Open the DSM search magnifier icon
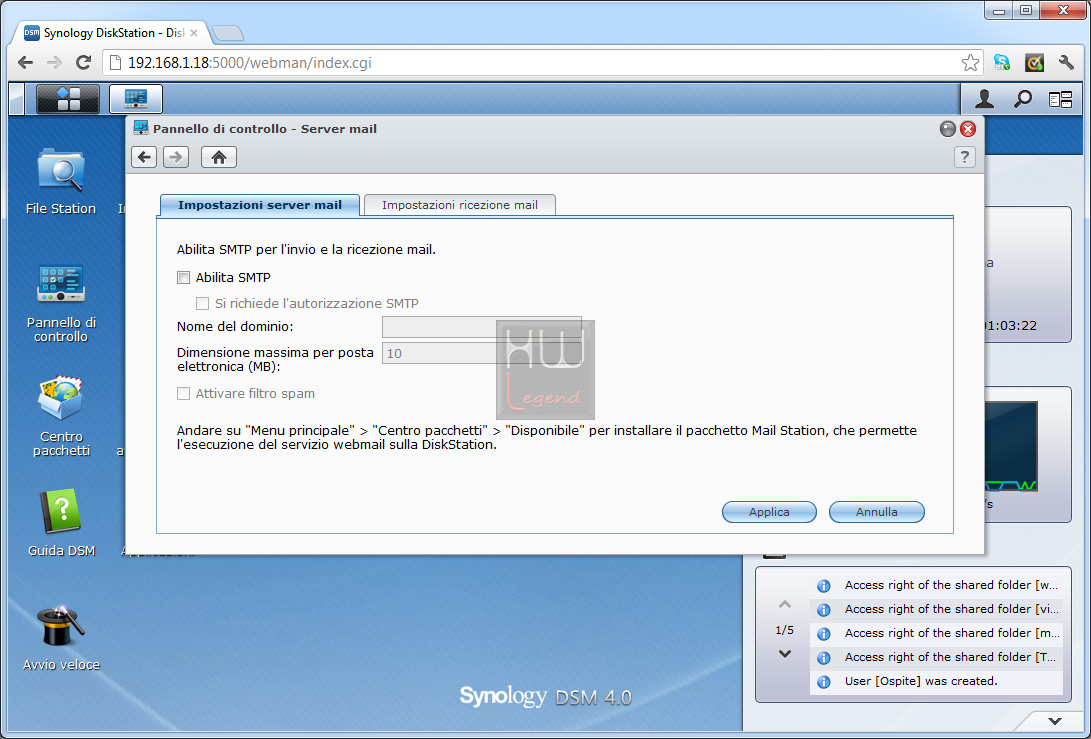The width and height of the screenshot is (1091, 739). coord(1022,99)
